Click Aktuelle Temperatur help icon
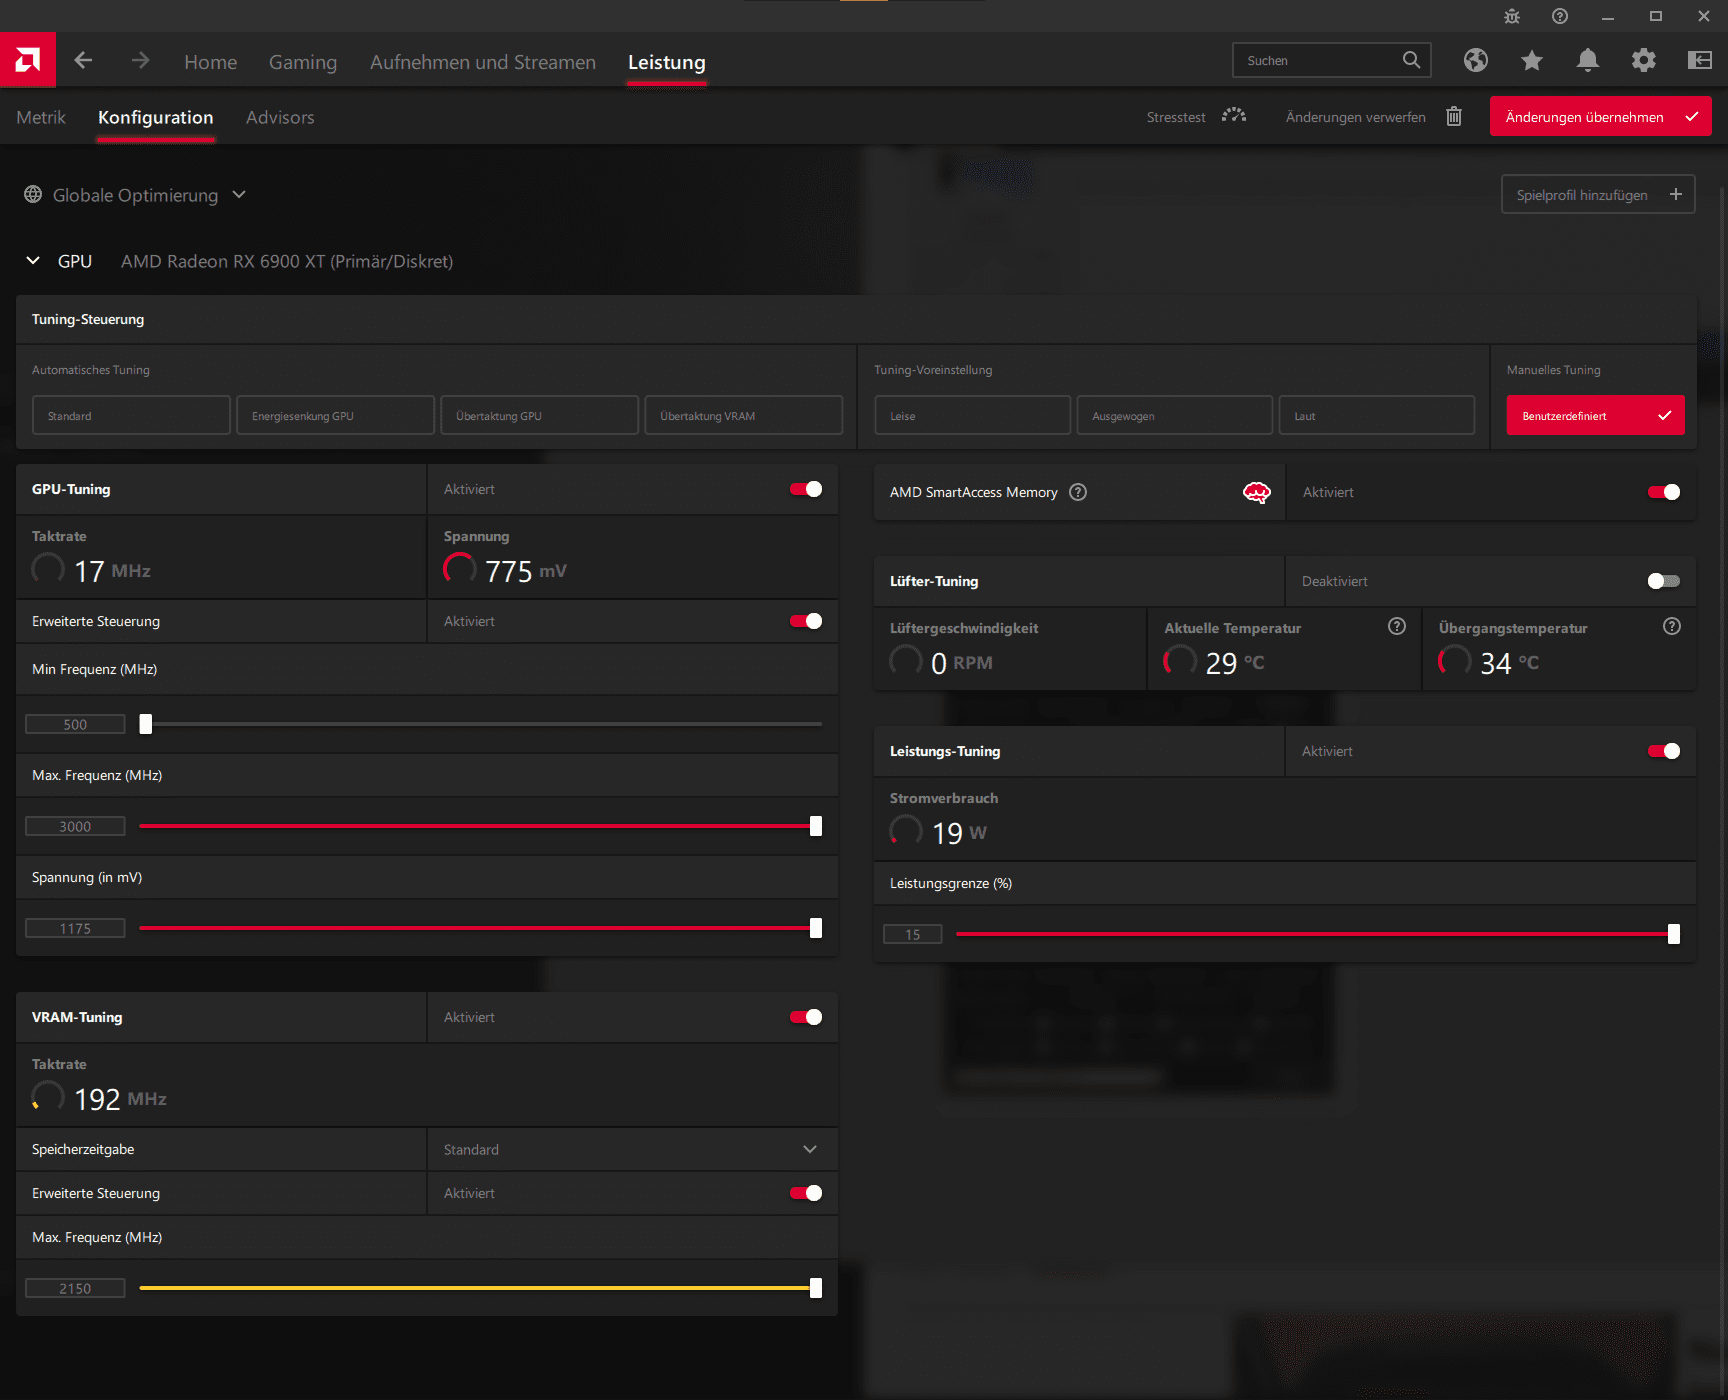The image size is (1728, 1400). (x=1397, y=626)
